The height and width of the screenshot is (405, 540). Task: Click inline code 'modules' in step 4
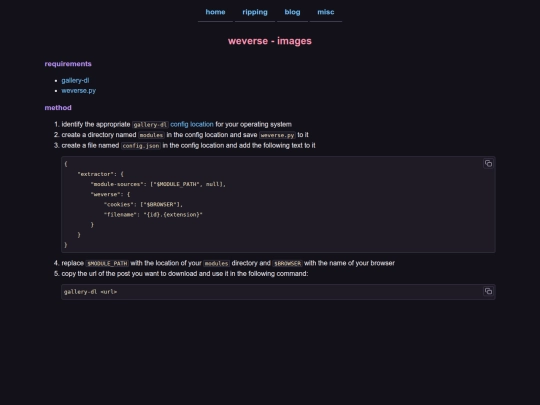click(216, 263)
